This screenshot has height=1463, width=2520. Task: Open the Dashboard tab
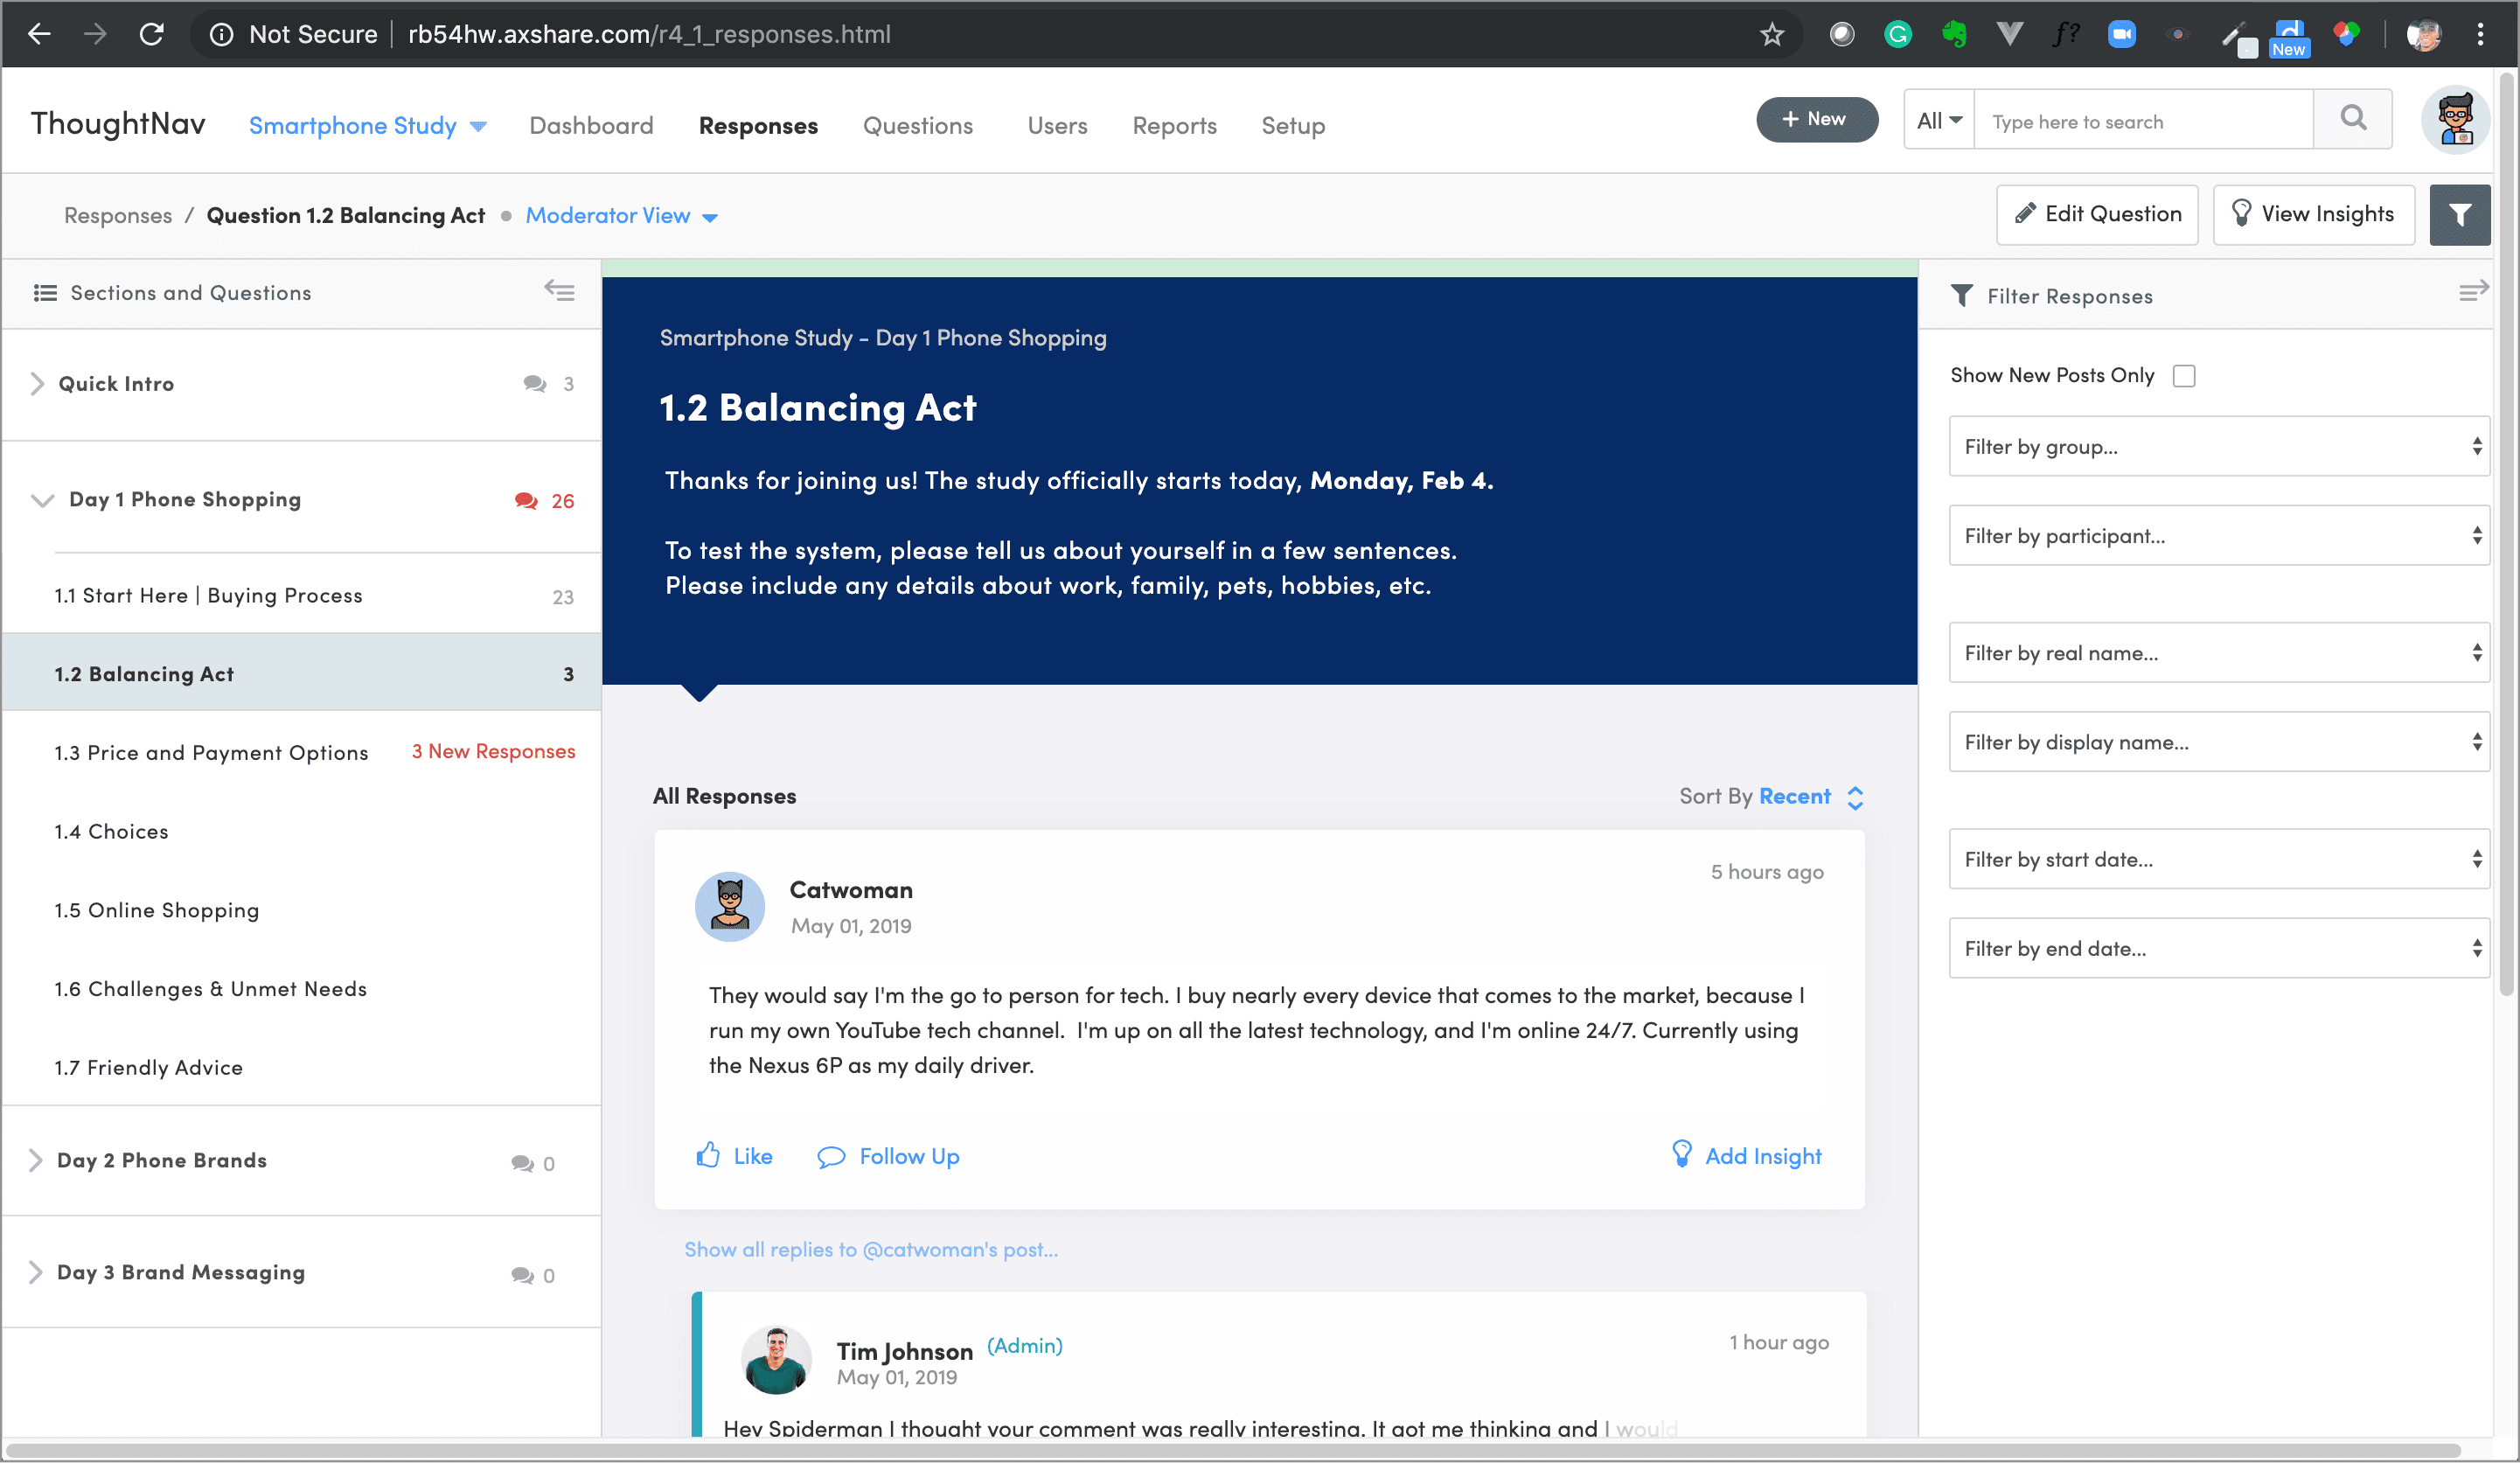click(x=591, y=126)
